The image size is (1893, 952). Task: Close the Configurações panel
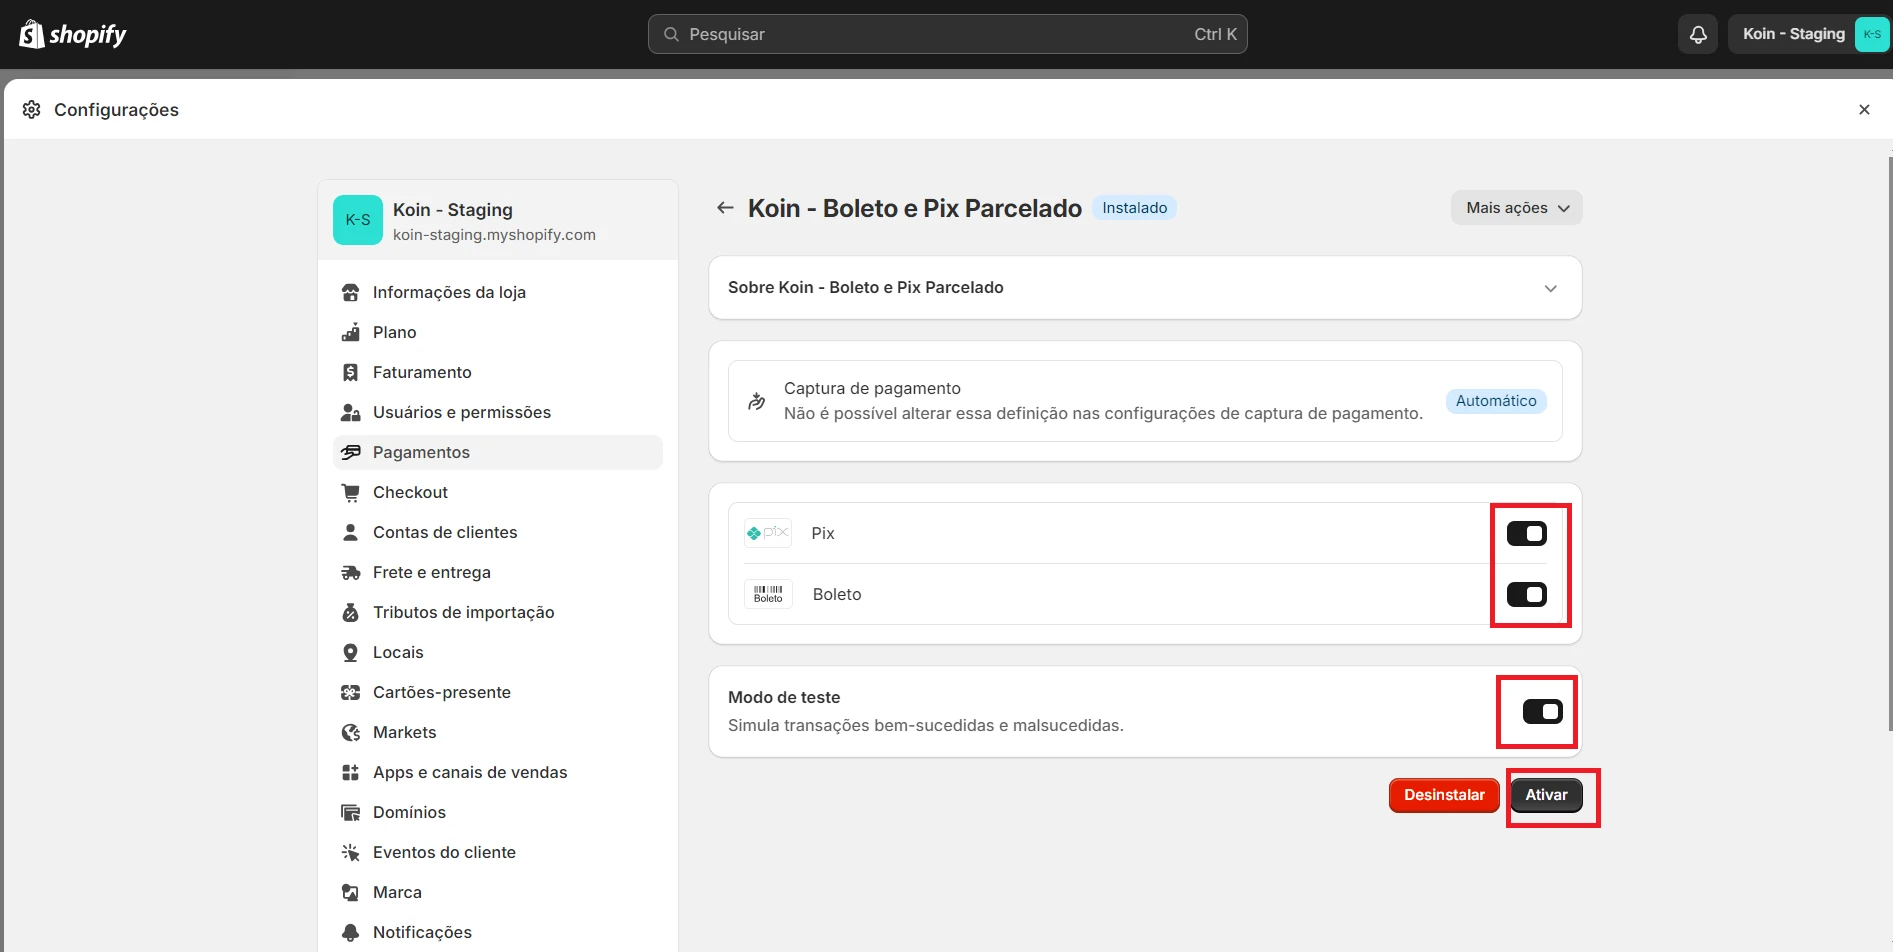tap(1864, 109)
